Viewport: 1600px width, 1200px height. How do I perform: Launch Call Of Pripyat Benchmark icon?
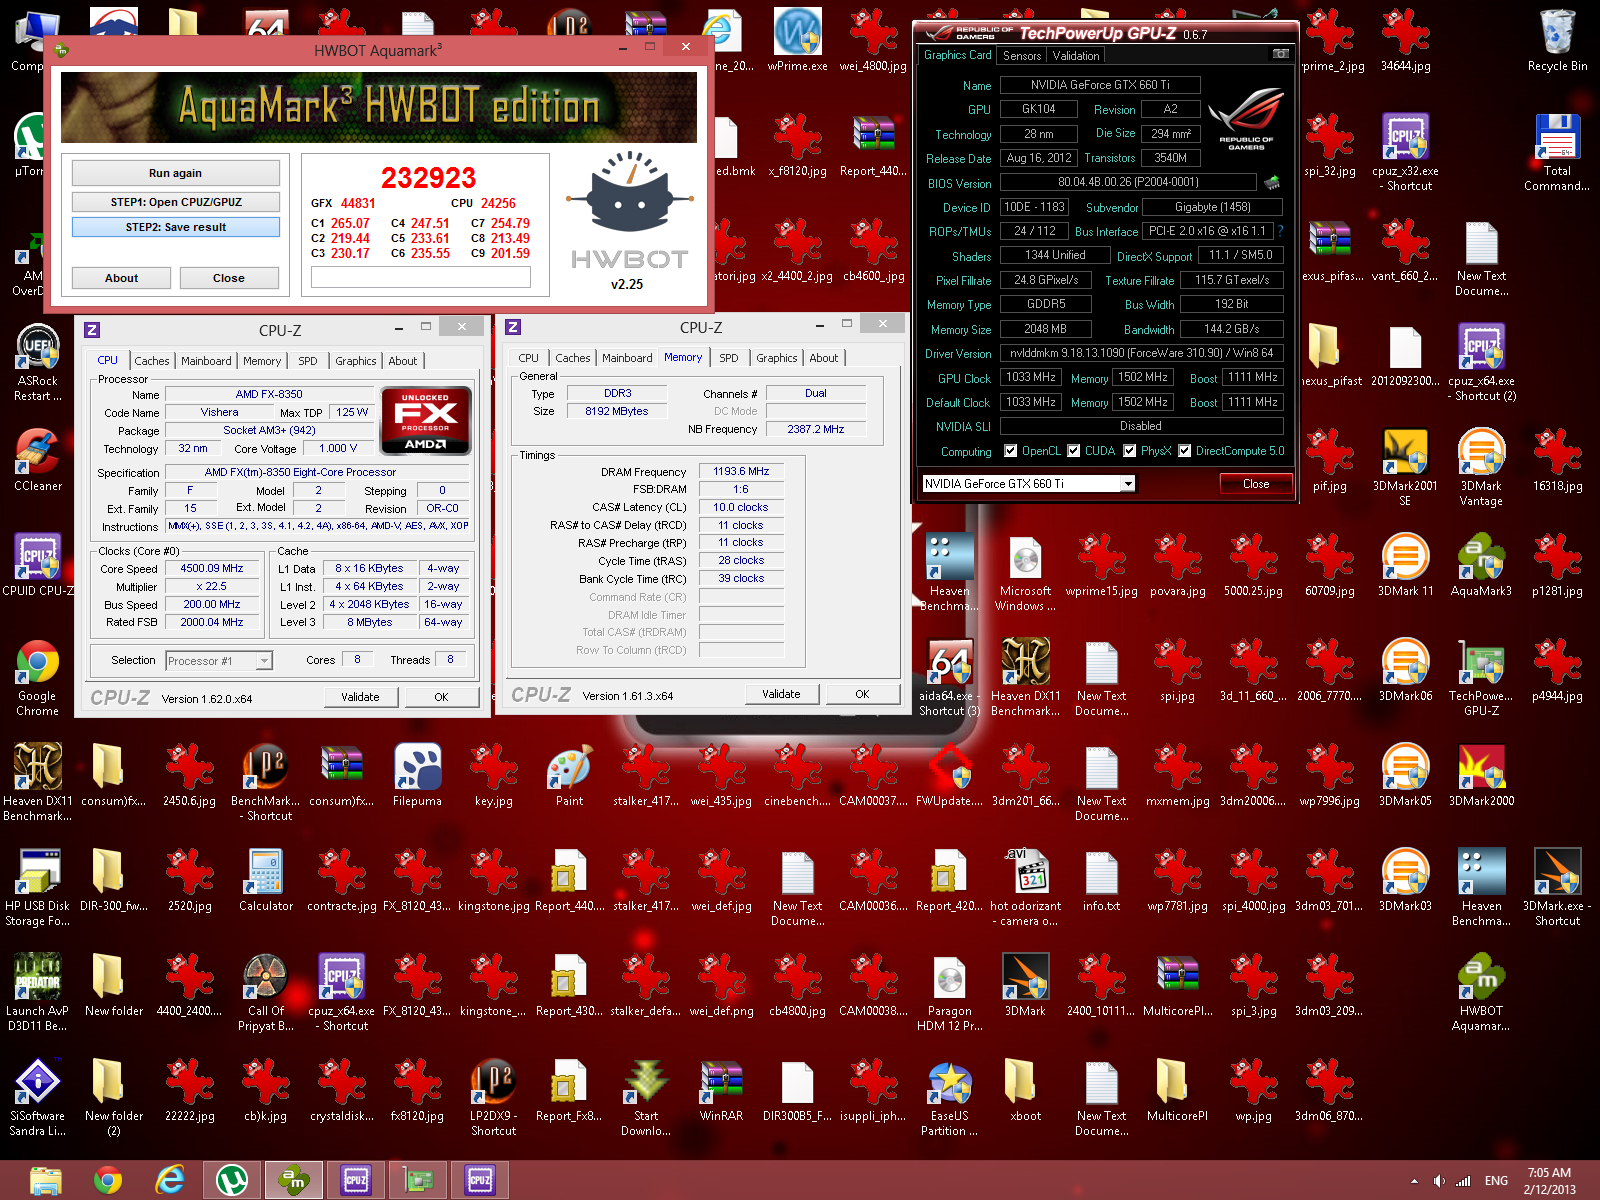point(266,992)
